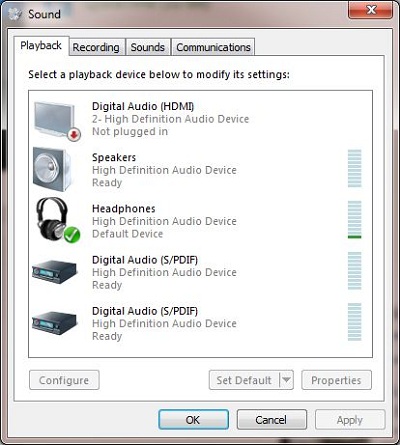The width and height of the screenshot is (400, 445).
Task: Select the second Digital Audio (S/PDIF) receiver icon
Action: tap(55, 322)
